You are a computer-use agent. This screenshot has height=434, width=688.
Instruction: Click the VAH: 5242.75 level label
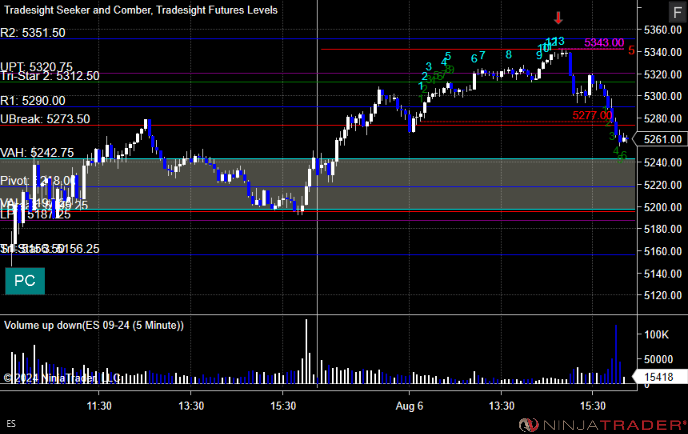(x=37, y=153)
